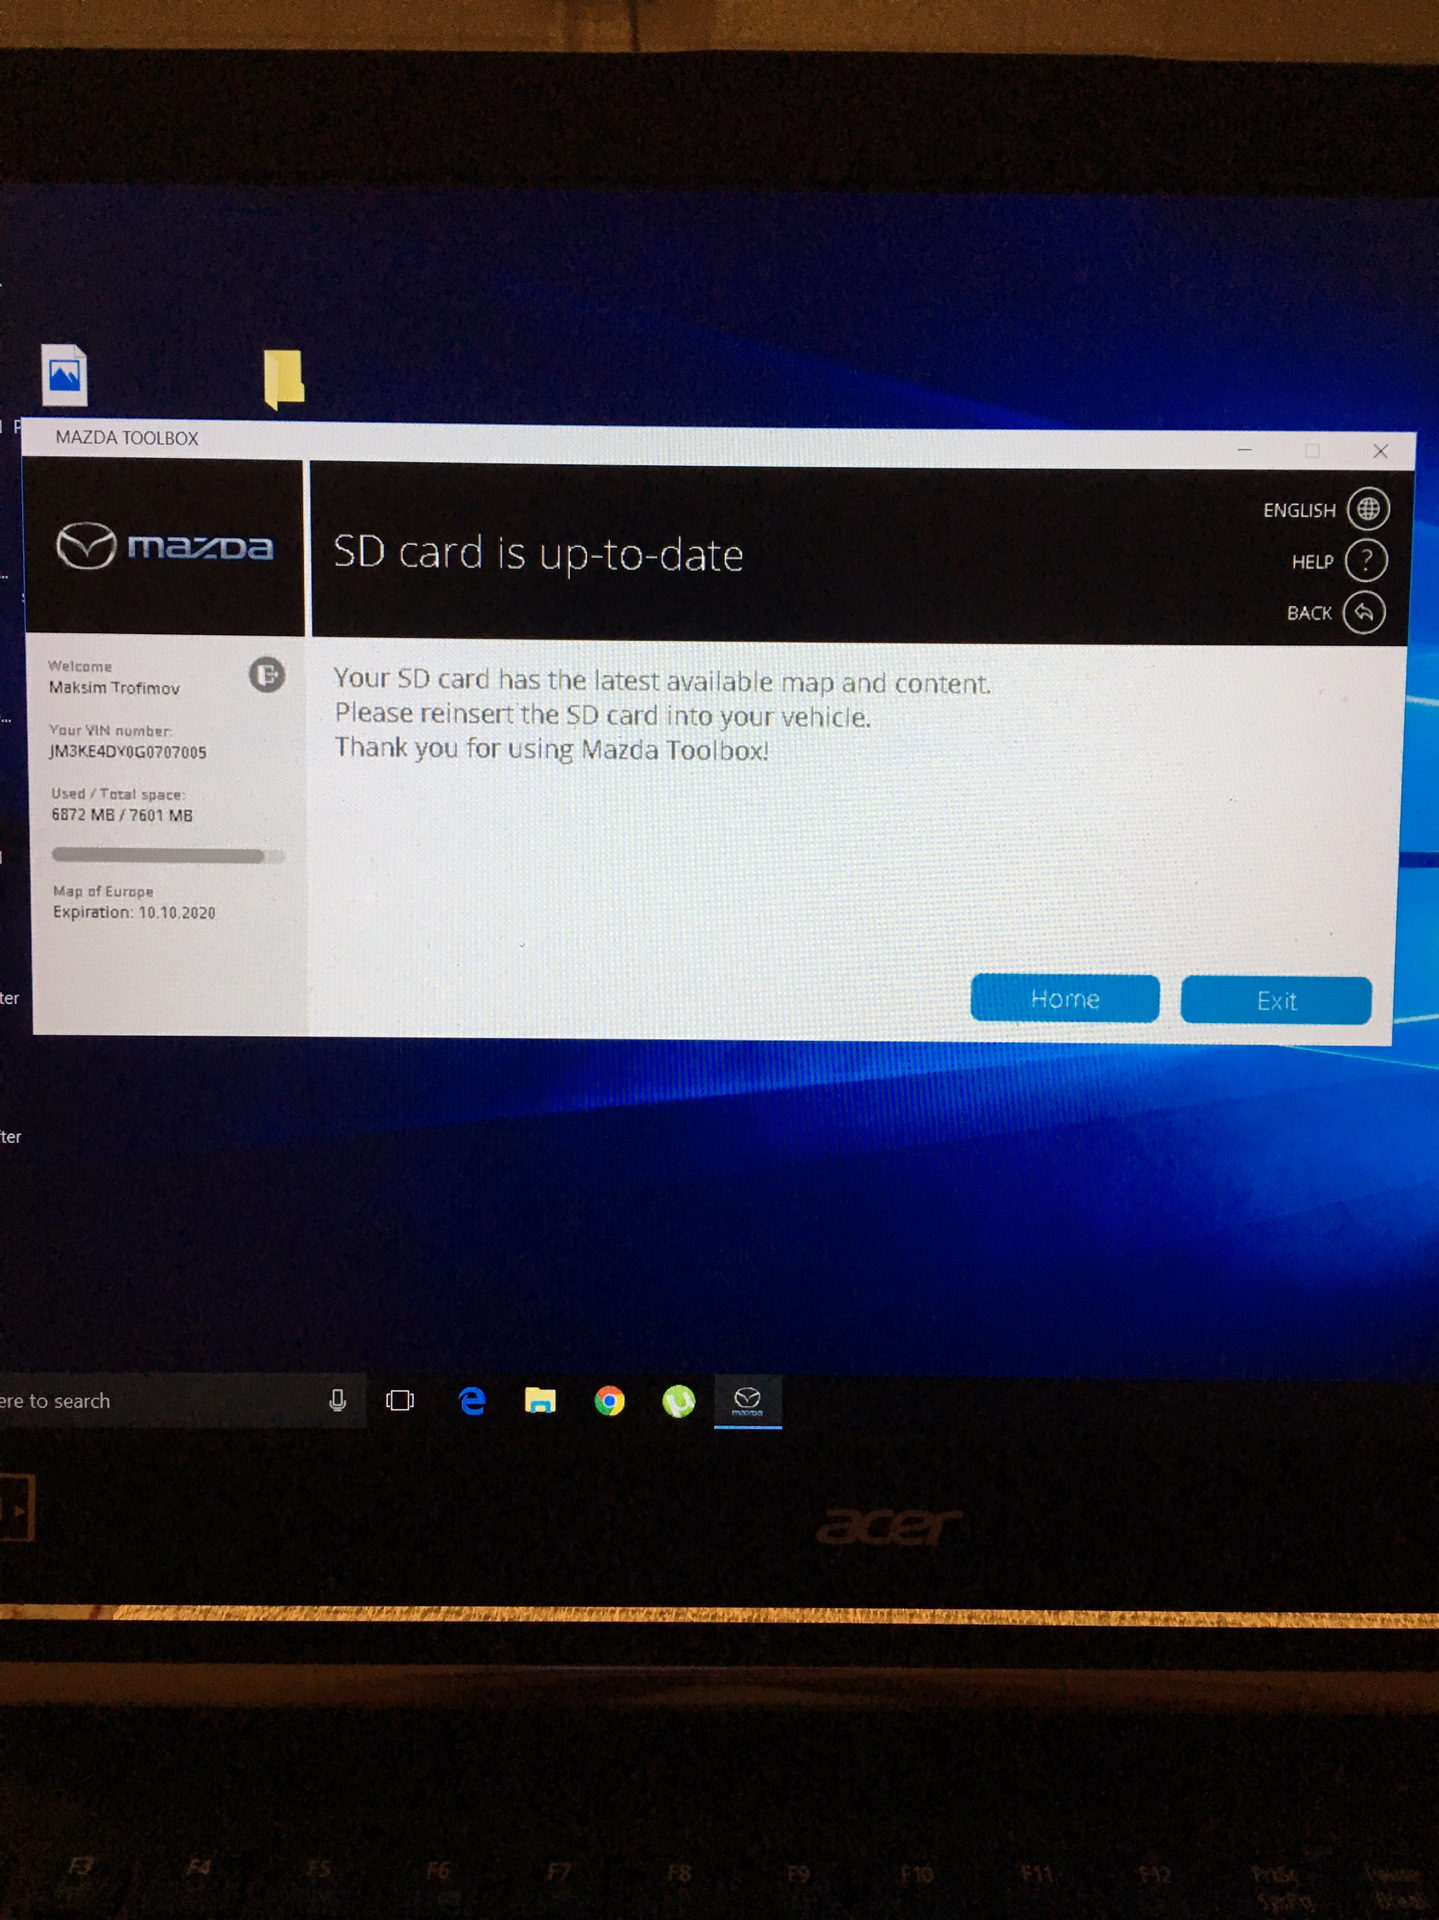Click the used space progress bar
The width and height of the screenshot is (1439, 1920).
pyautogui.click(x=168, y=856)
